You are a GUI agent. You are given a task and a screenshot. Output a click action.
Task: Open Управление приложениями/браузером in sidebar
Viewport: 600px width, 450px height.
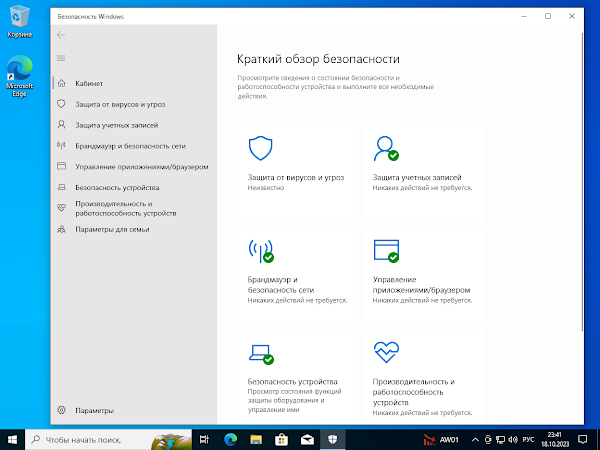point(135,166)
